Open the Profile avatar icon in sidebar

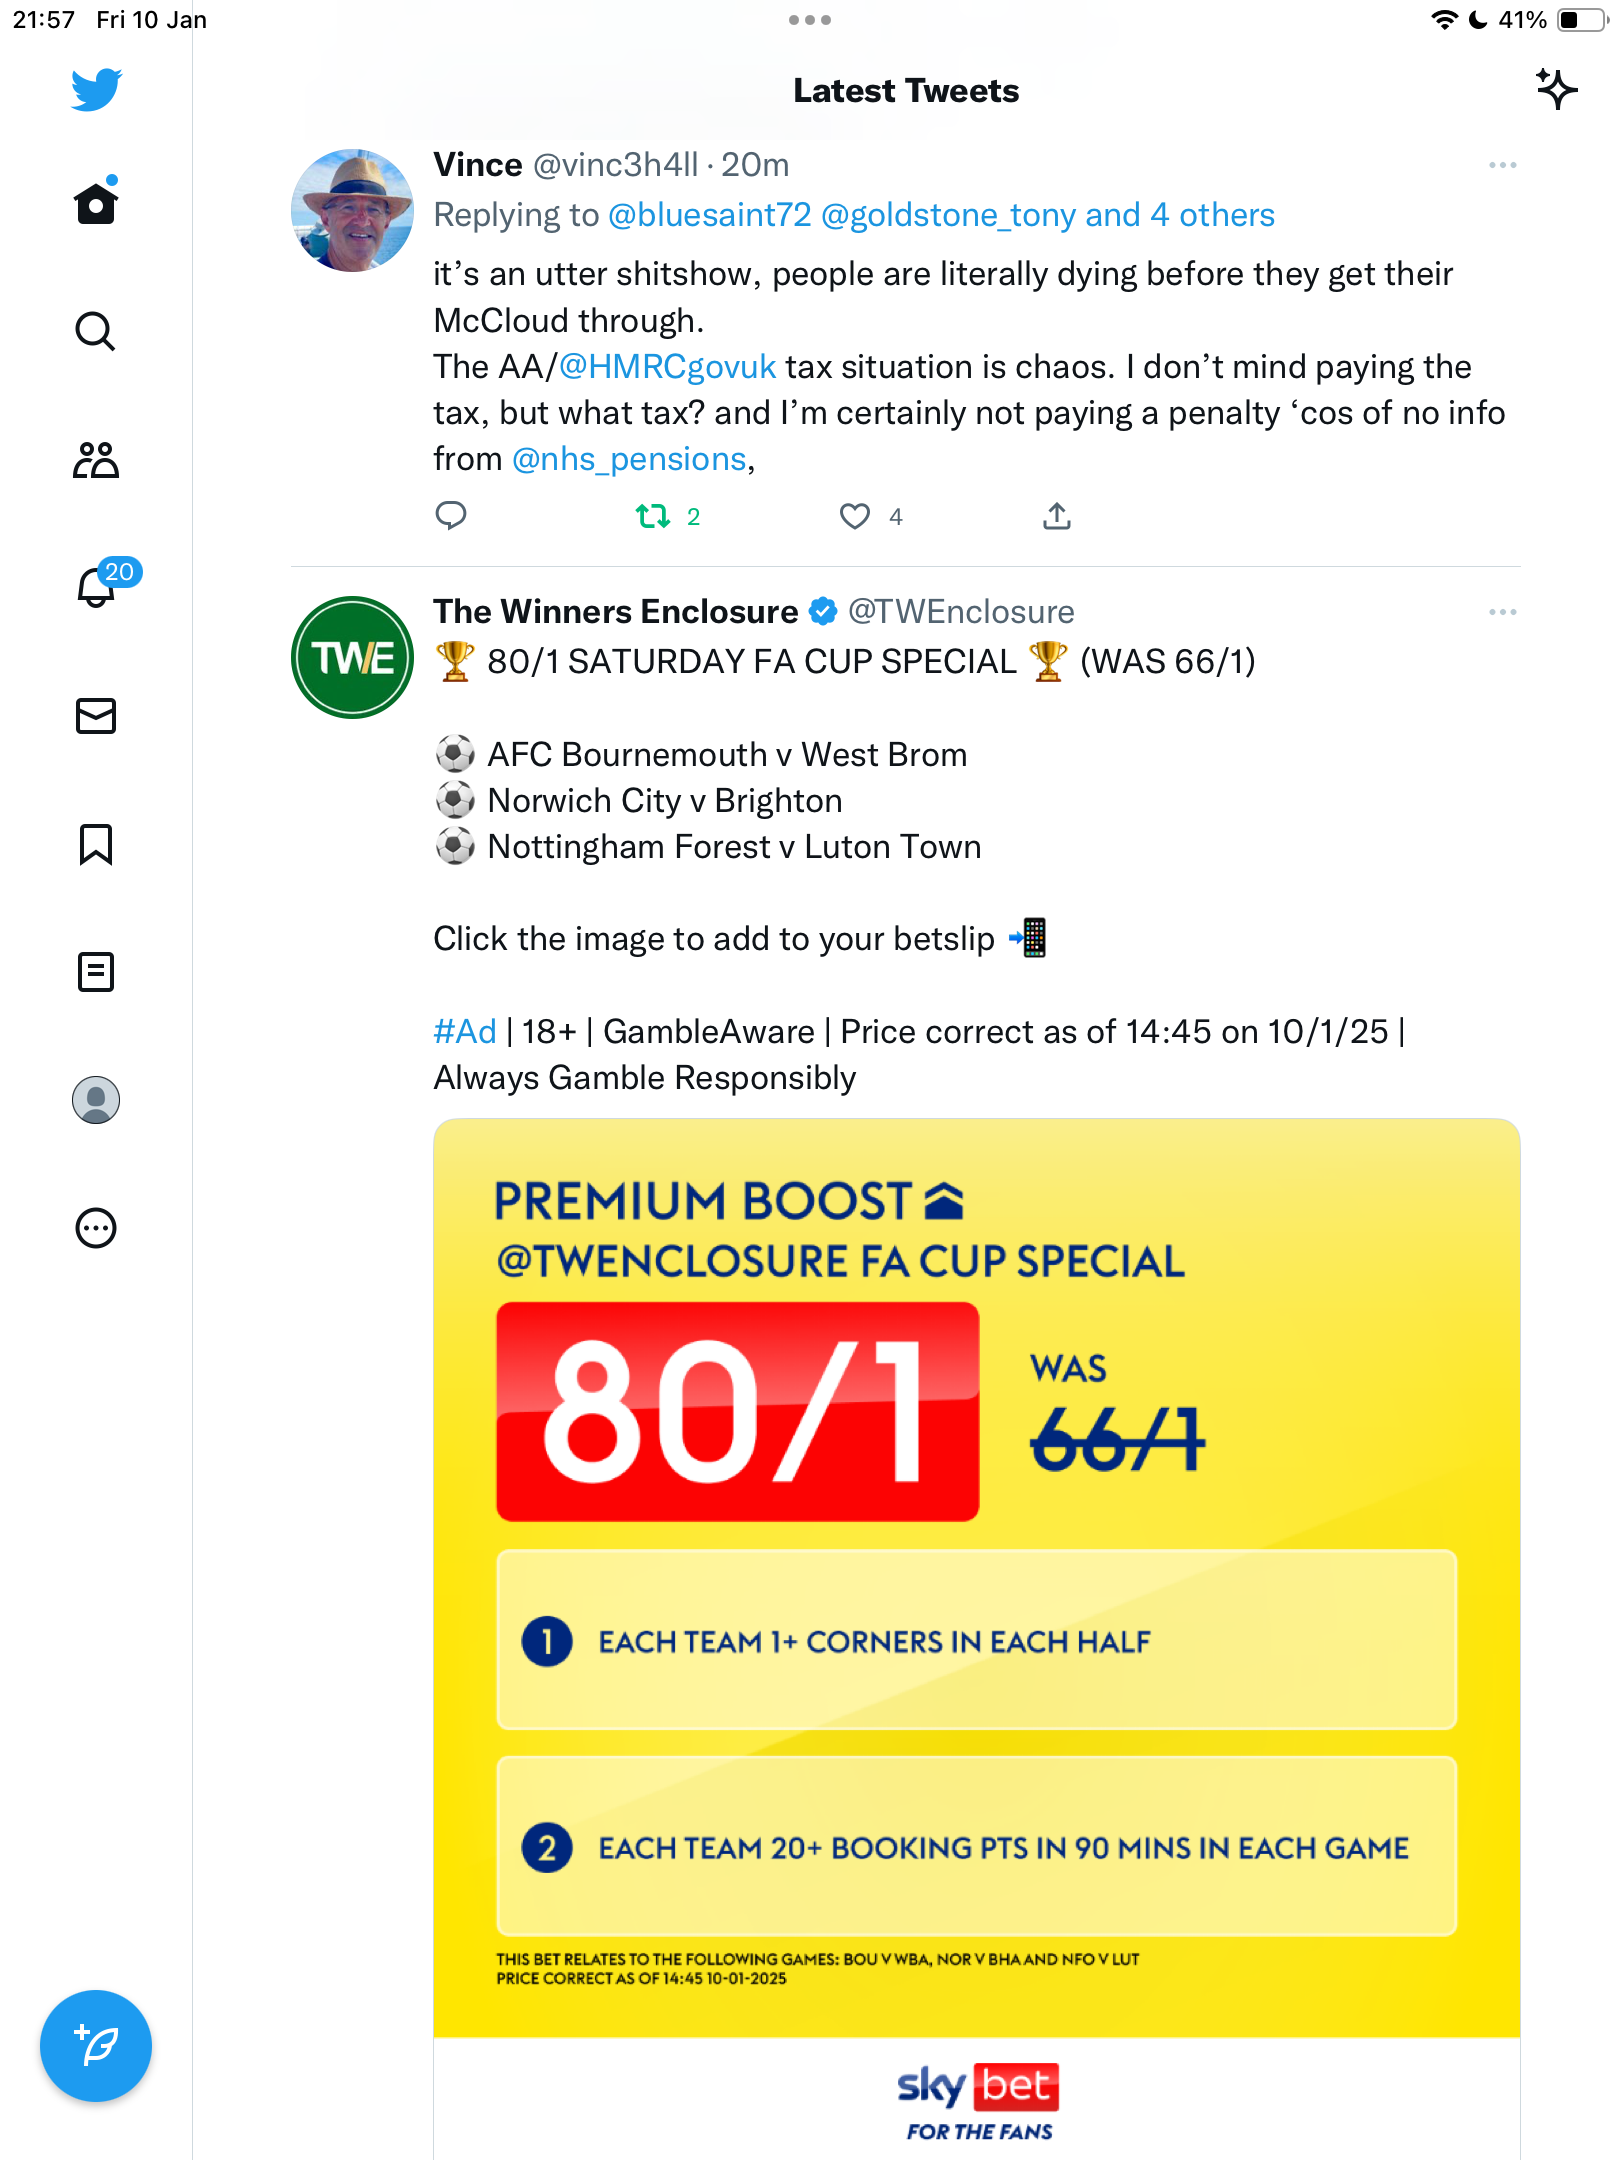coord(96,1100)
